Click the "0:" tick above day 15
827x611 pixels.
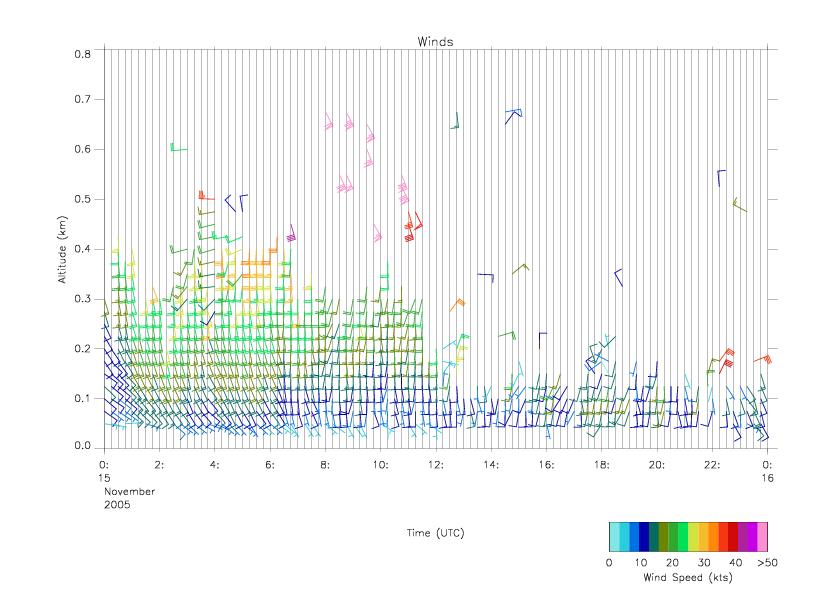click(104, 465)
